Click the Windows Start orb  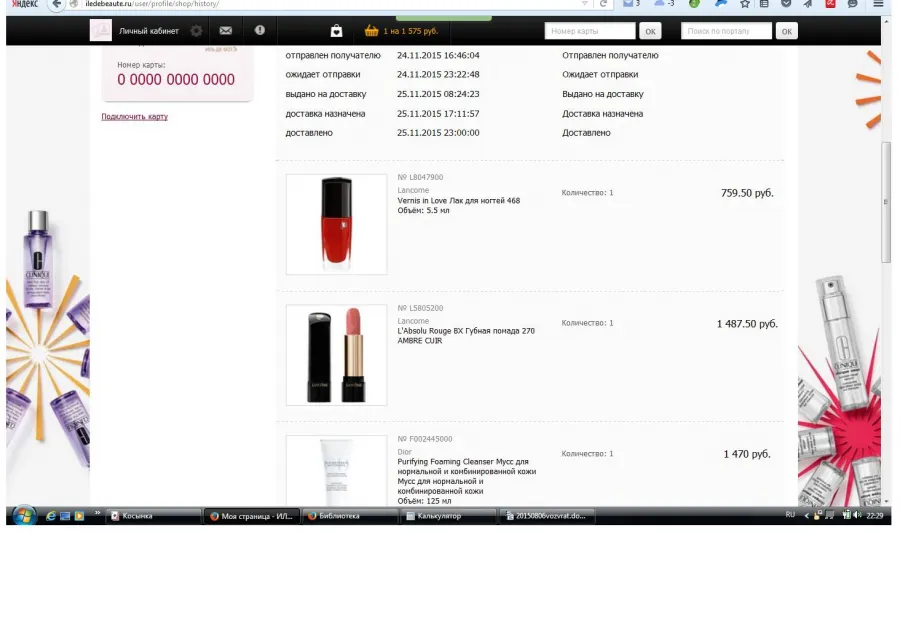coord(24,516)
